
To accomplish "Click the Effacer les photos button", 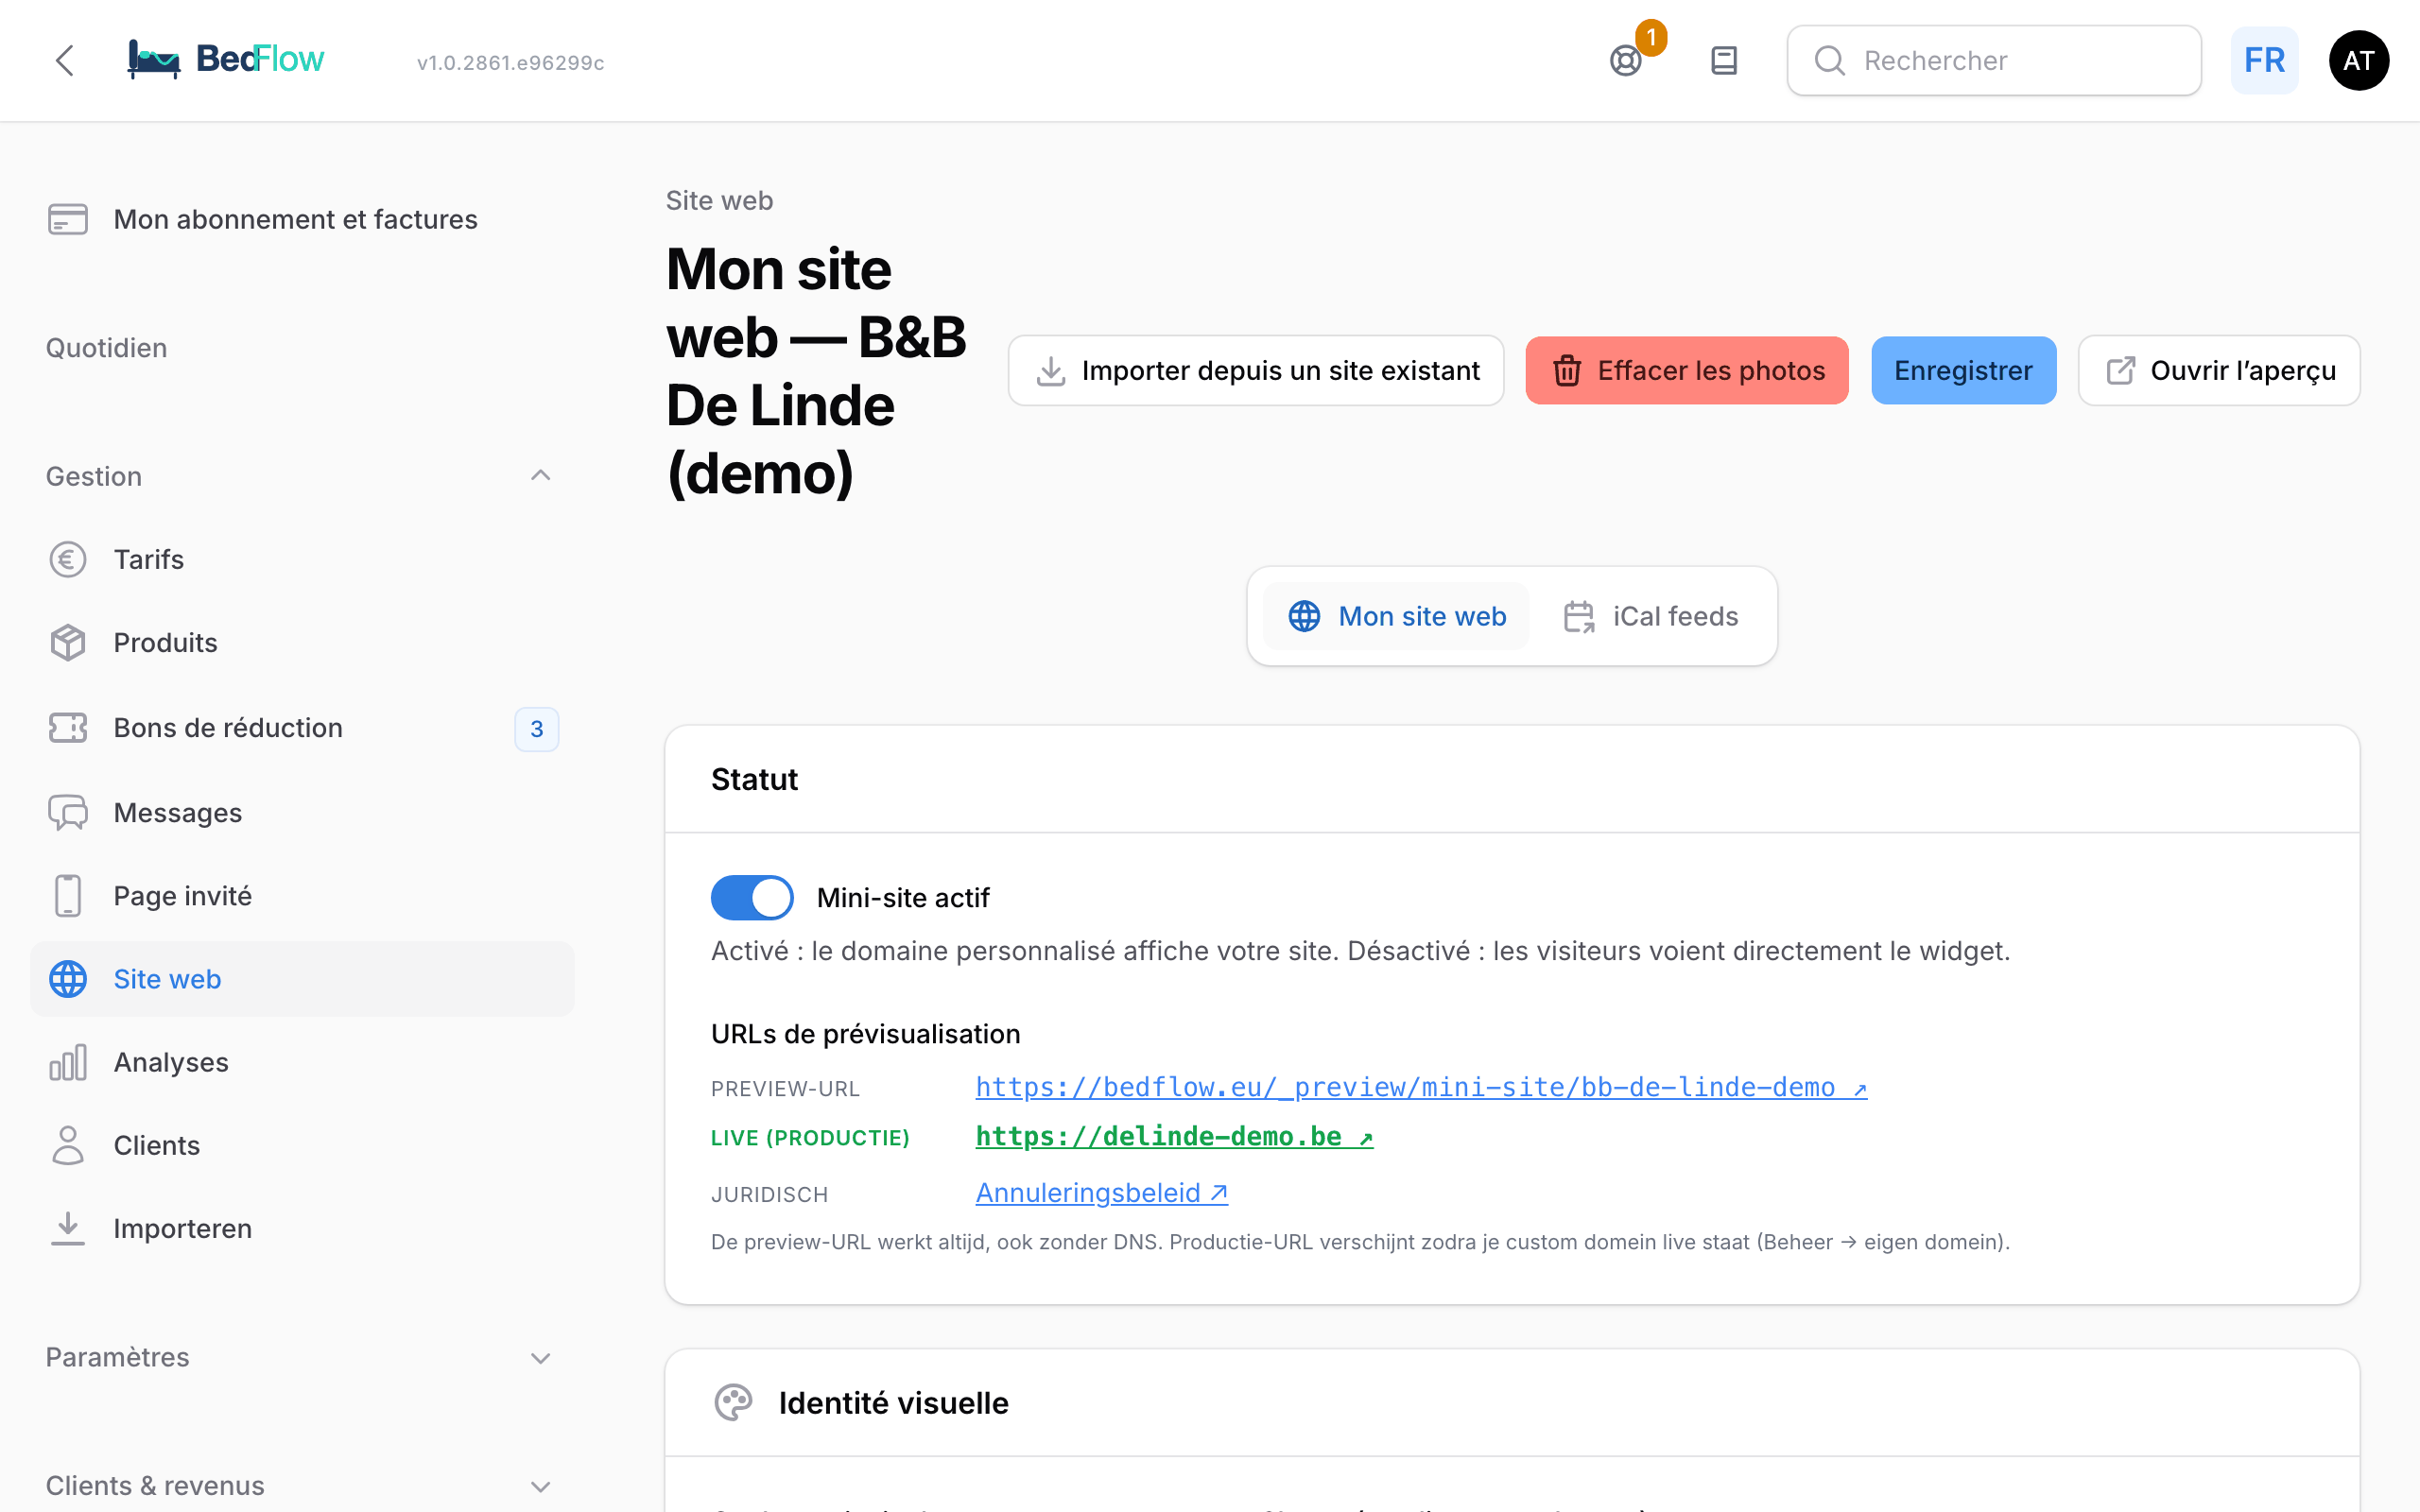I will [1686, 370].
